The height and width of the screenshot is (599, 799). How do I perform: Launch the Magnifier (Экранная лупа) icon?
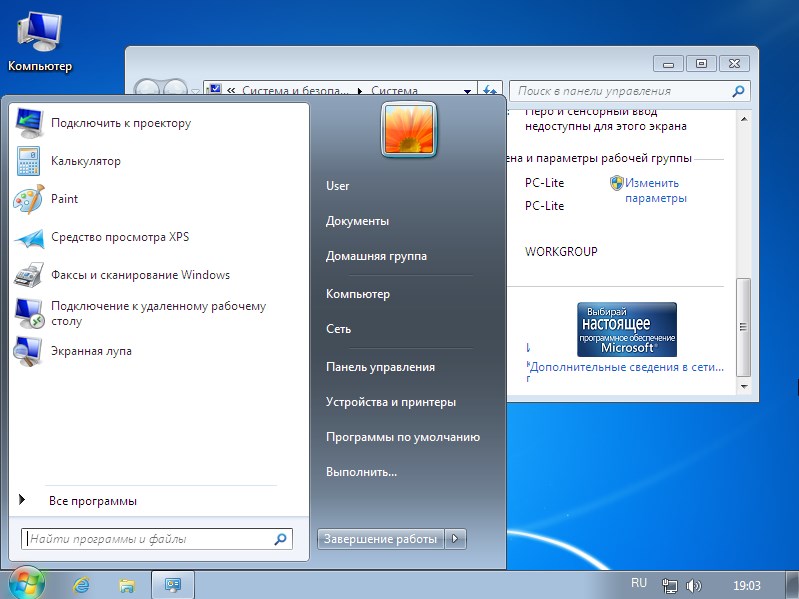[28, 351]
